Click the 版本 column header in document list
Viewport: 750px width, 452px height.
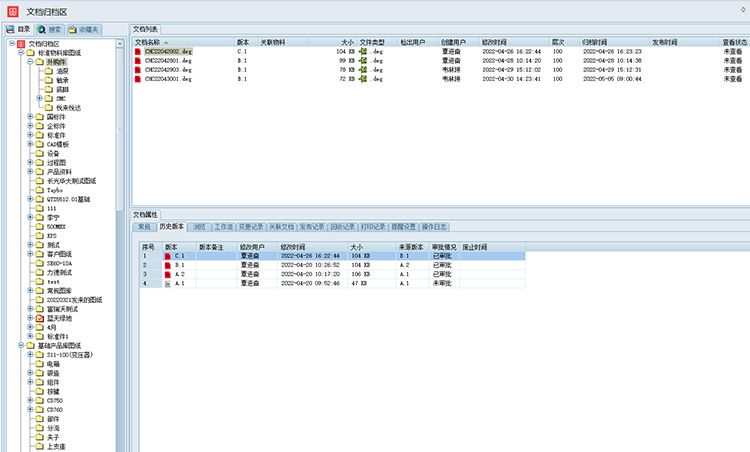click(x=246, y=42)
